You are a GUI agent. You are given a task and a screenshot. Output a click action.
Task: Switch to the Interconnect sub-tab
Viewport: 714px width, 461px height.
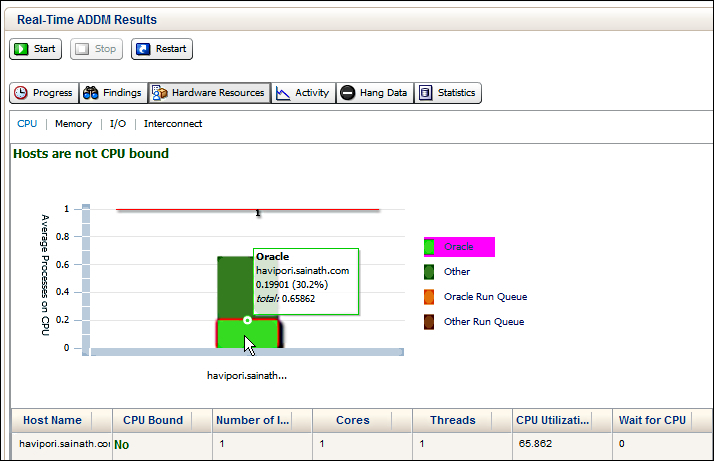tap(173, 124)
